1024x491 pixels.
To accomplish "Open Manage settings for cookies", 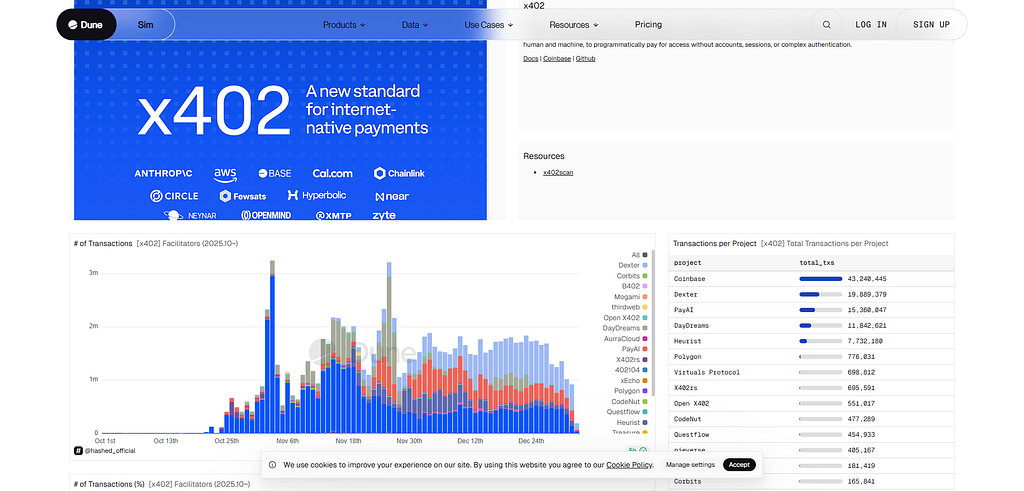I will click(690, 465).
